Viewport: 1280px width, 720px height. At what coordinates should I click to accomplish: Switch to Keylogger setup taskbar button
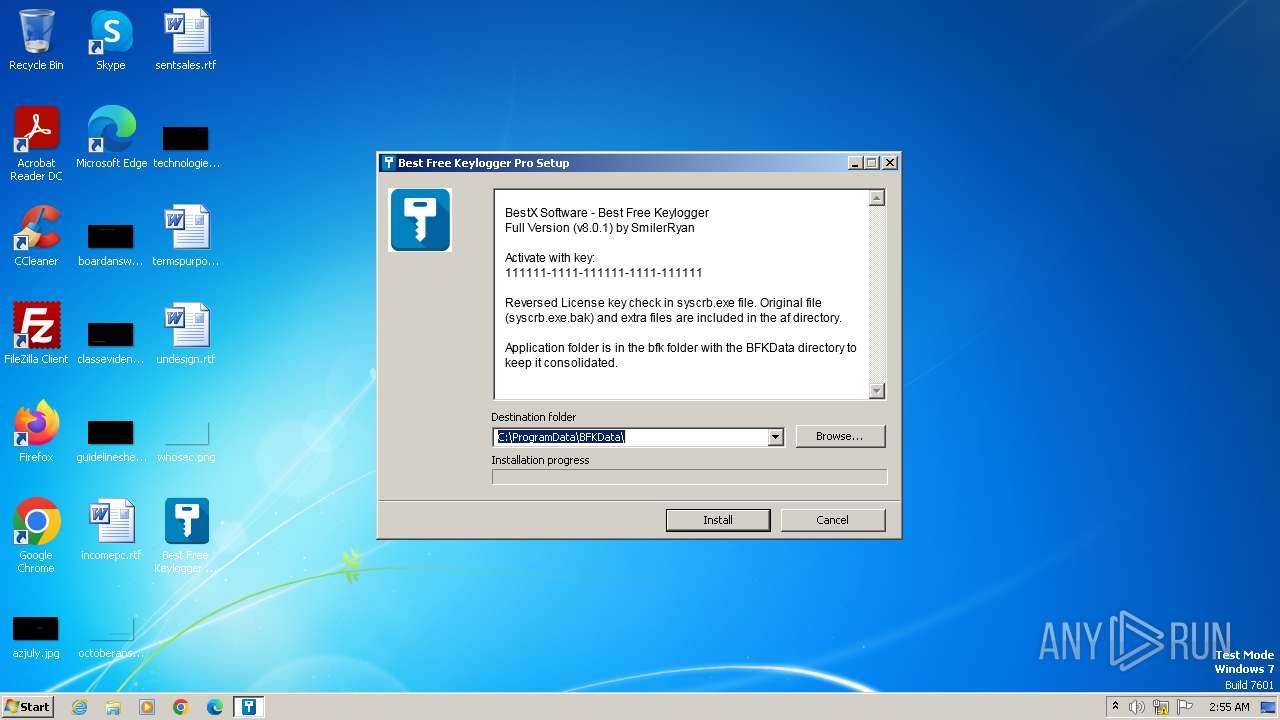249,707
